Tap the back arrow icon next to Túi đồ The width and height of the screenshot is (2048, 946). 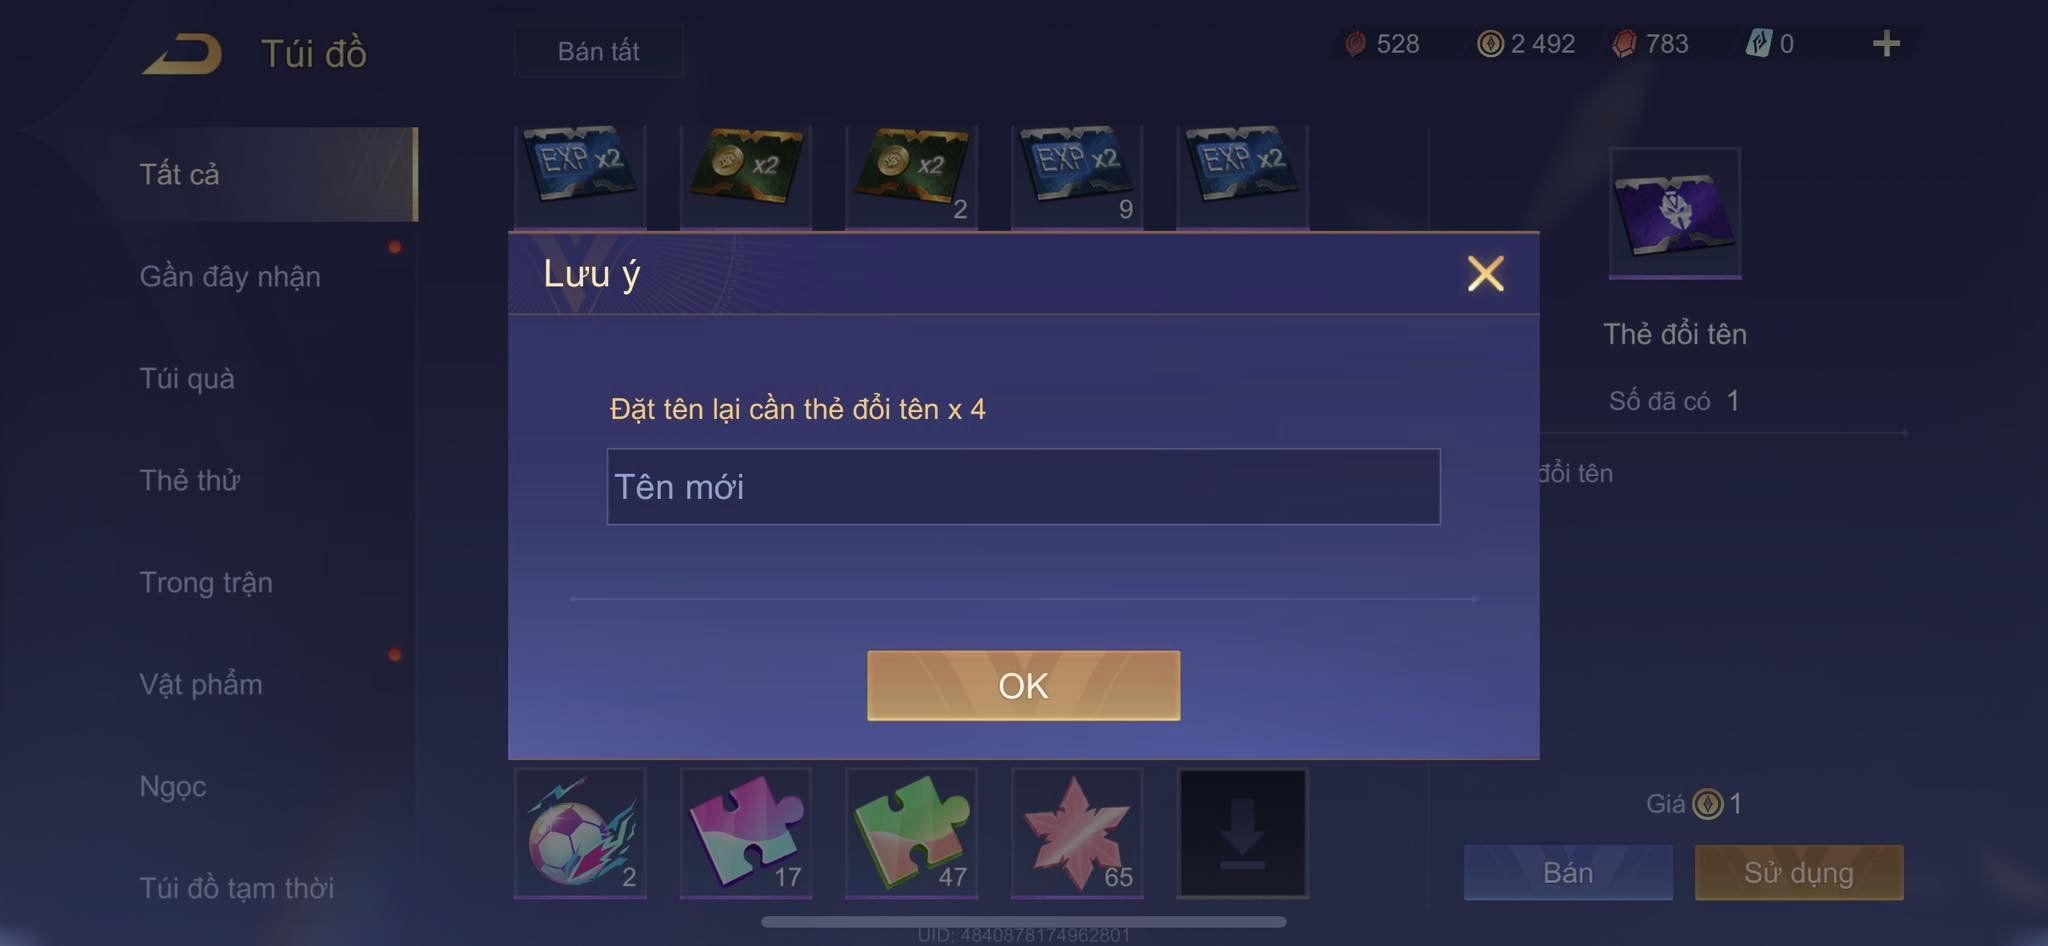coord(181,54)
